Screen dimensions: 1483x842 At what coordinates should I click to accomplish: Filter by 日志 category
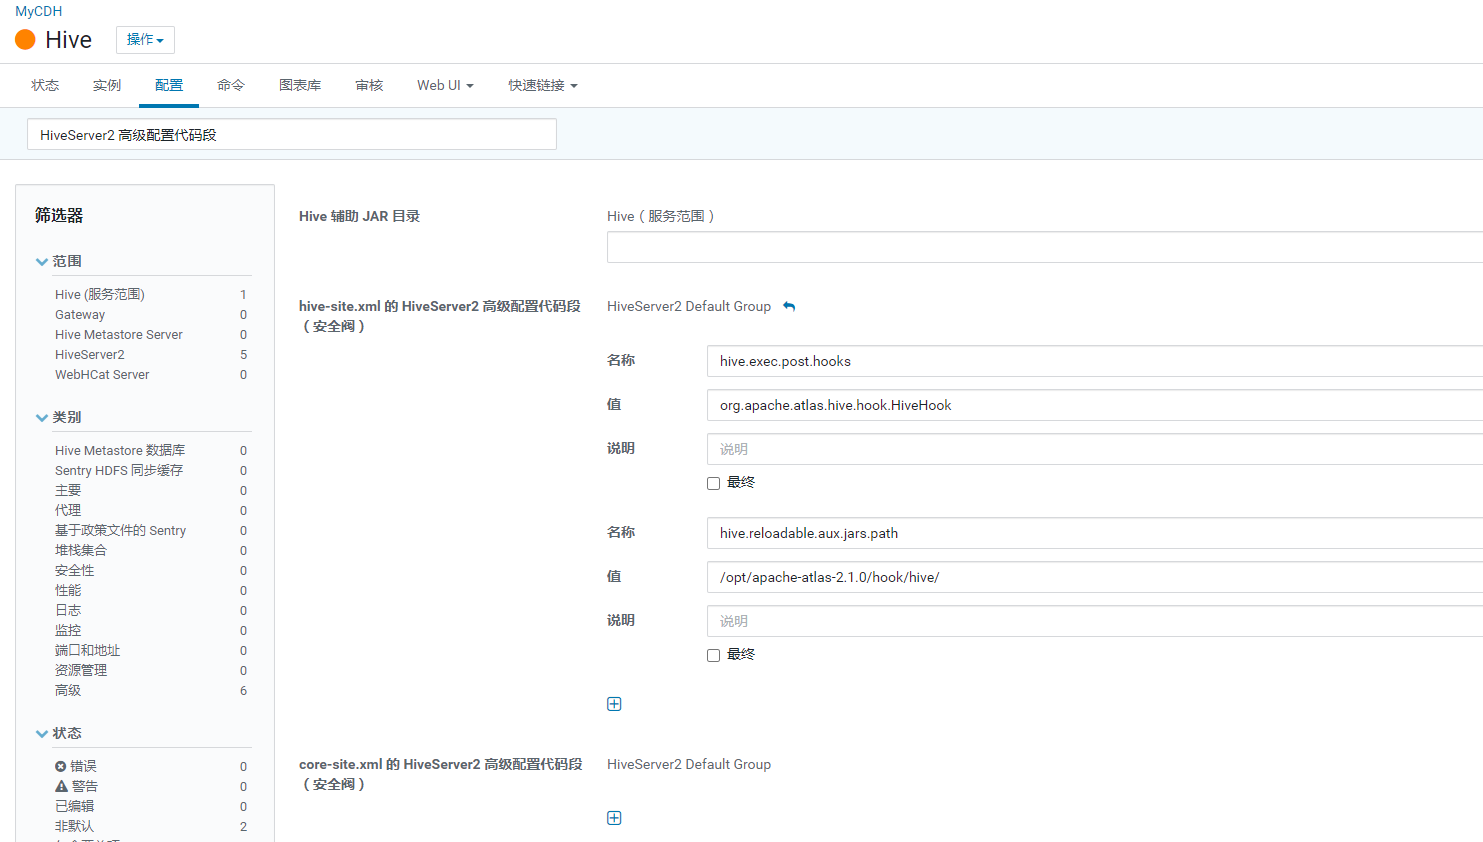pos(68,610)
